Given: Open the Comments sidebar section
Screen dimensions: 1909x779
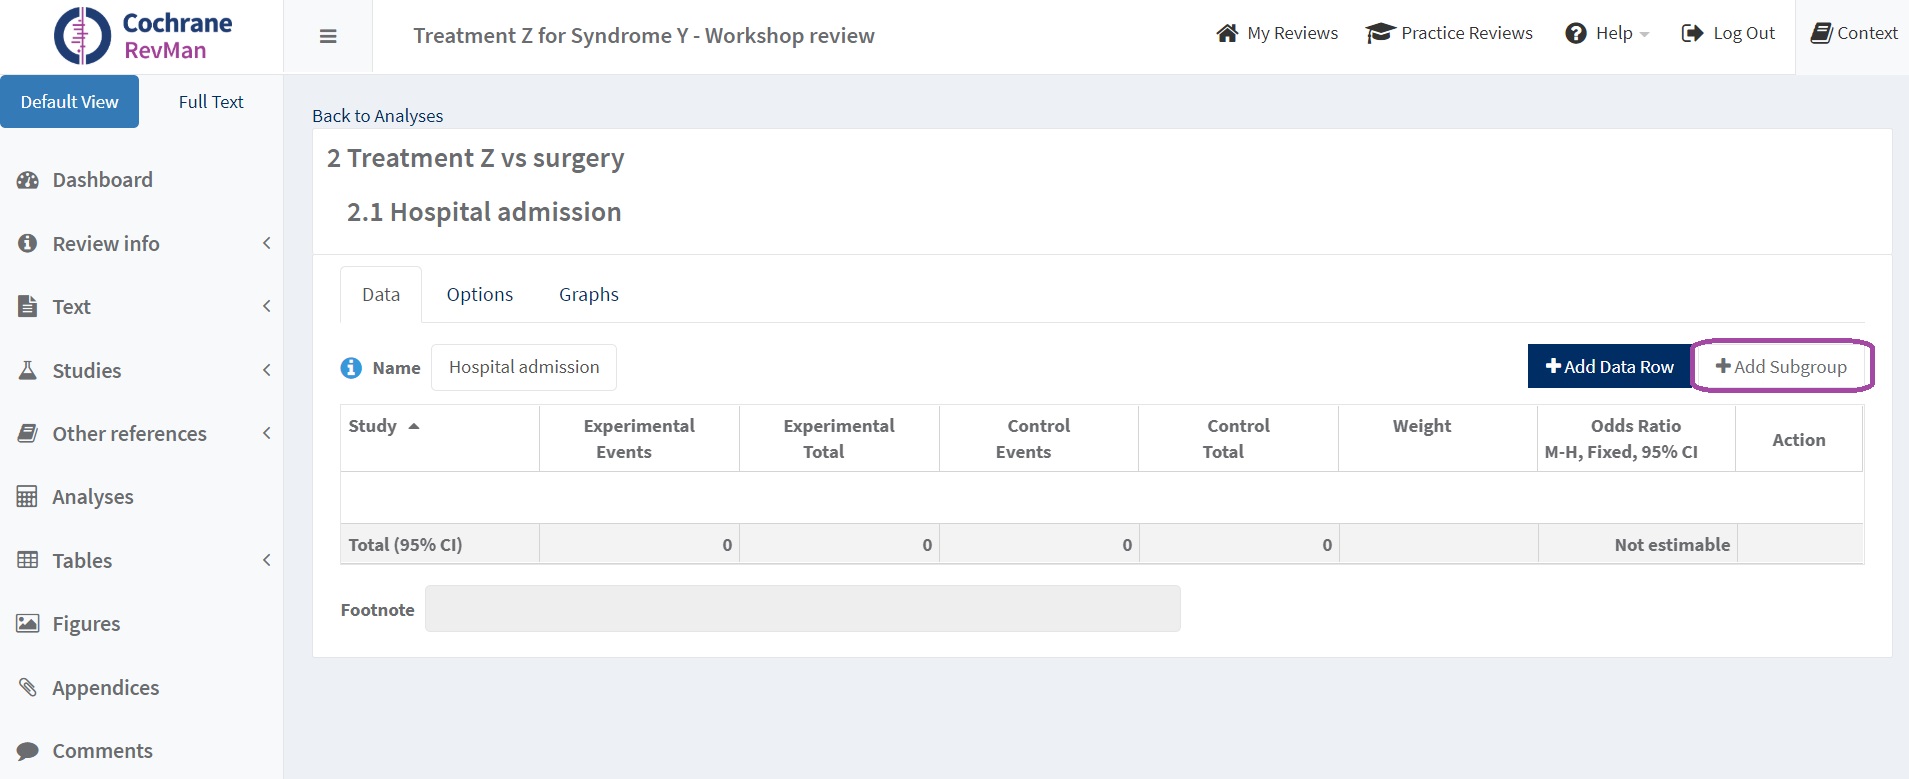Looking at the screenshot, I should tap(102, 751).
